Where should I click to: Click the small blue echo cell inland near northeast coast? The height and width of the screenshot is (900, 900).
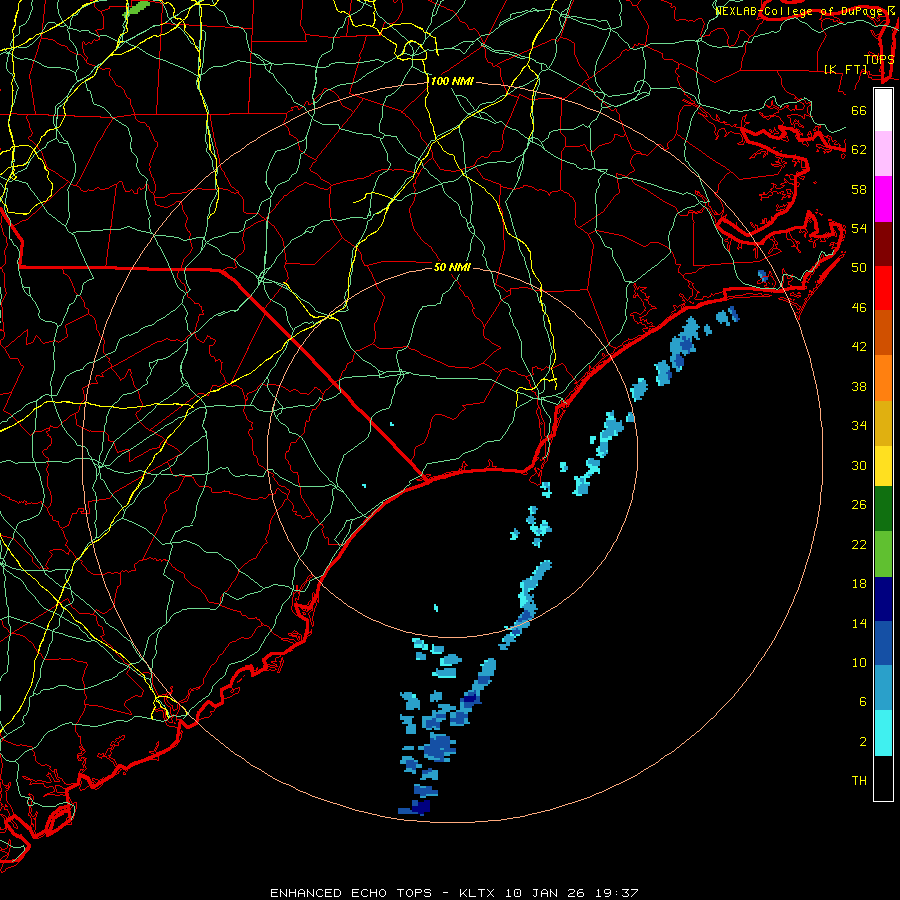763,276
